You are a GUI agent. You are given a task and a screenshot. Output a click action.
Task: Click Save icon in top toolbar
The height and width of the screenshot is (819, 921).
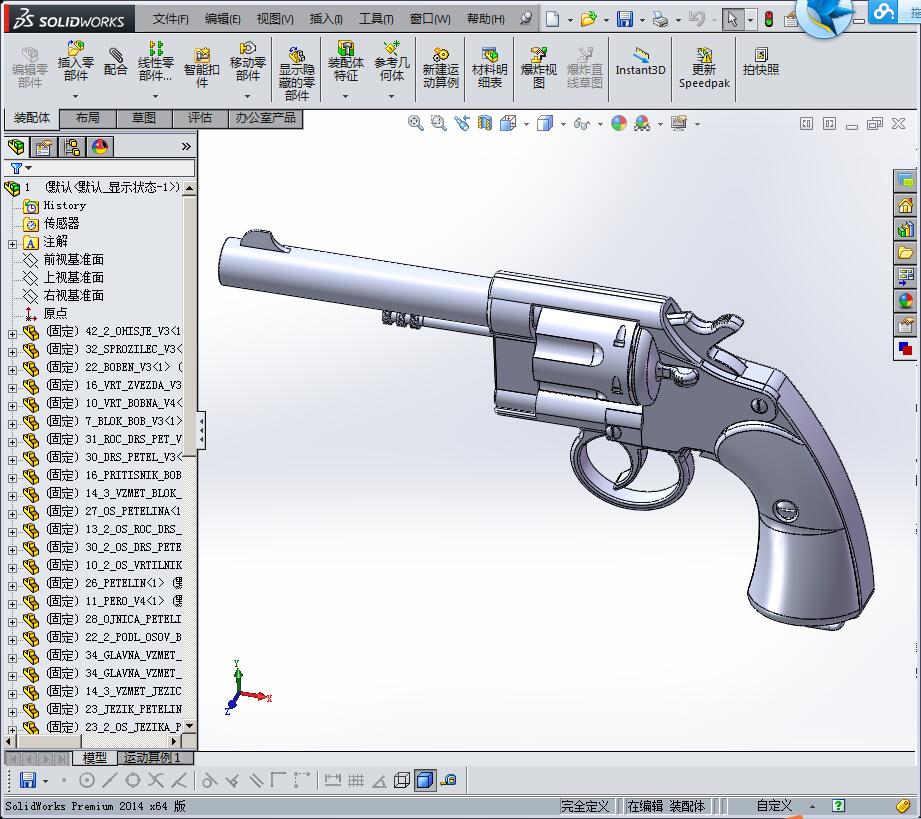pos(625,19)
